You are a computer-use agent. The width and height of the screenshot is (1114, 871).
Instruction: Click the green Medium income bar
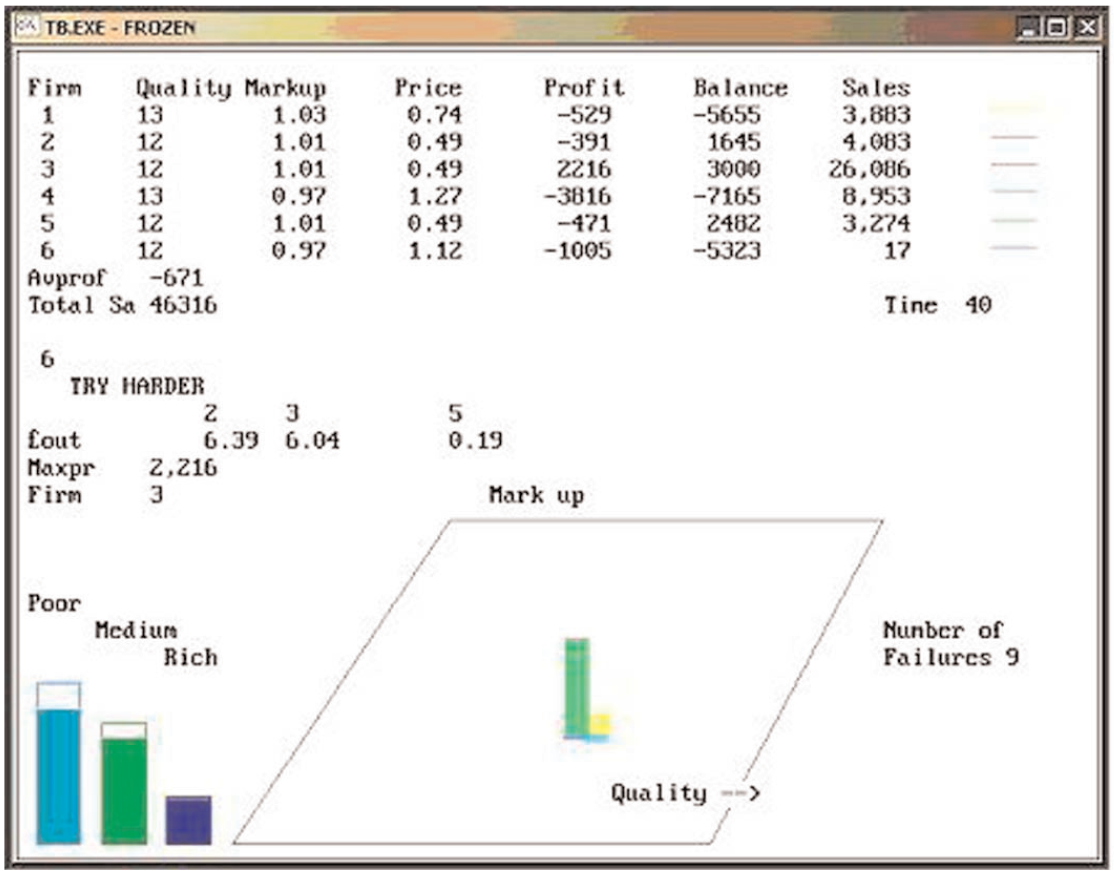coord(124,790)
